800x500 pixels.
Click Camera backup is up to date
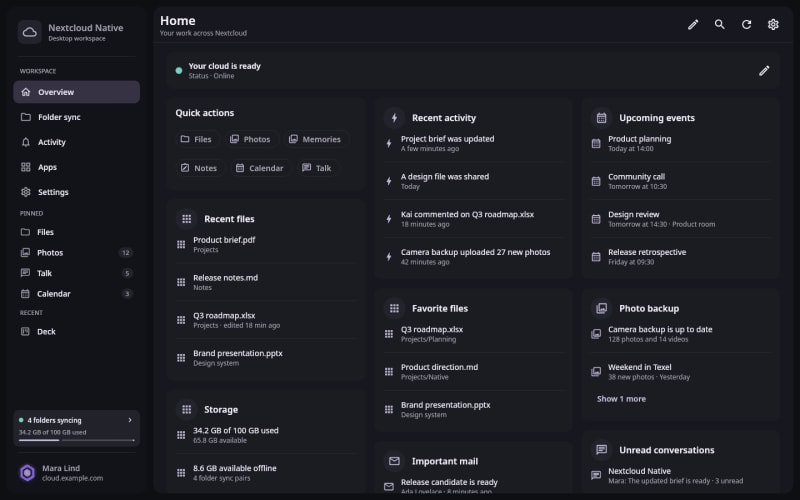tap(681, 334)
